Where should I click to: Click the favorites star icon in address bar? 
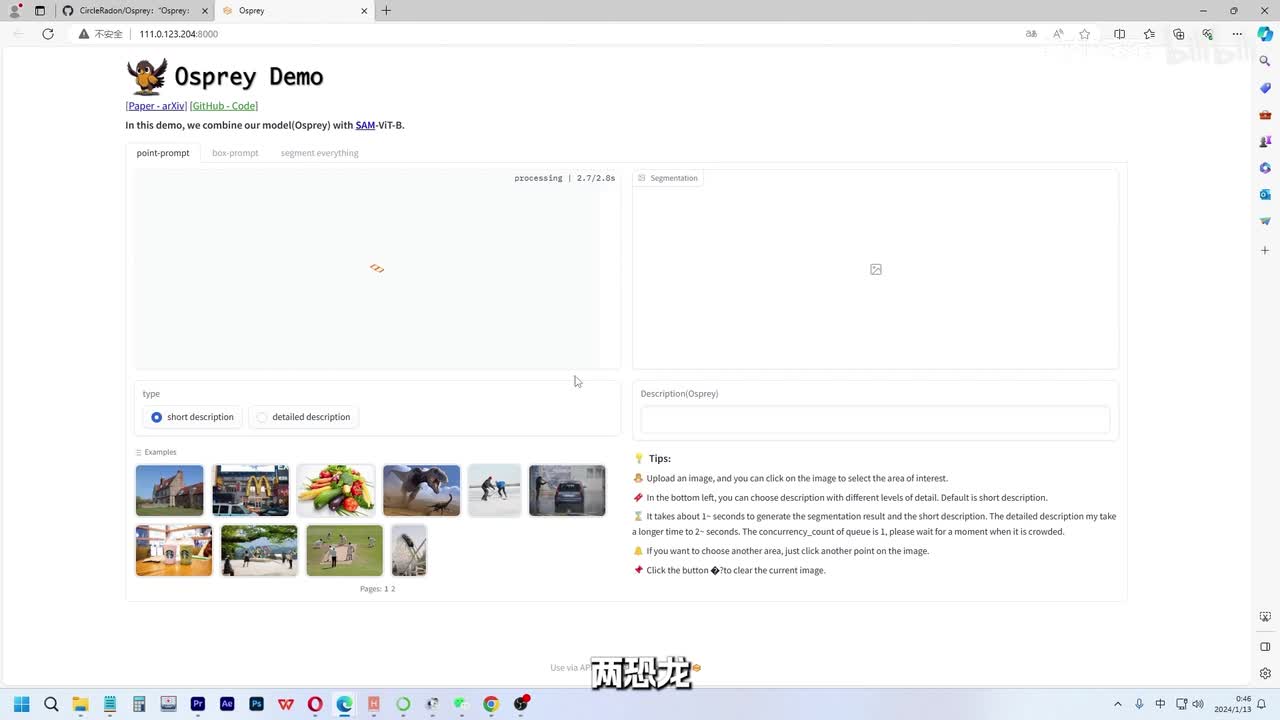(x=1085, y=34)
